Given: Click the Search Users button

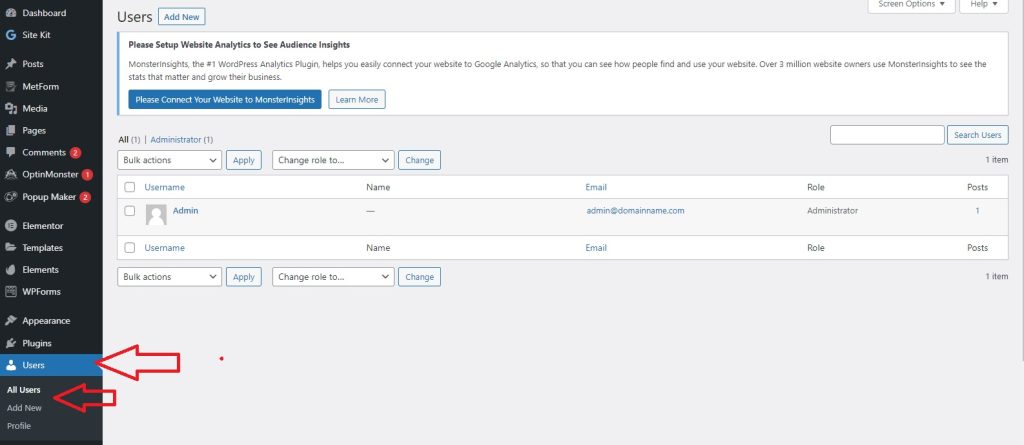Looking at the screenshot, I should (978, 135).
